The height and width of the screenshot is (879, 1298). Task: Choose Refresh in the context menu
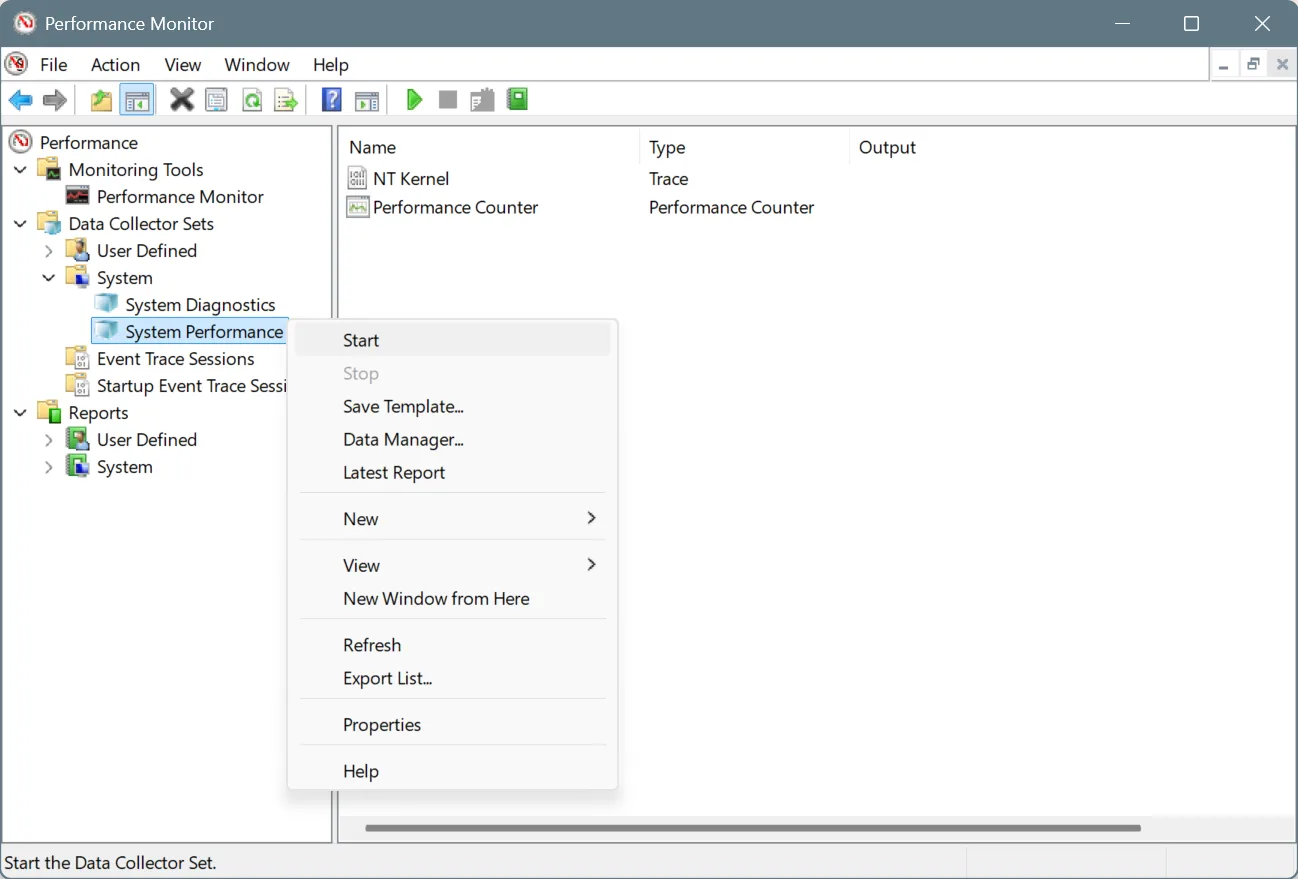pos(452,645)
